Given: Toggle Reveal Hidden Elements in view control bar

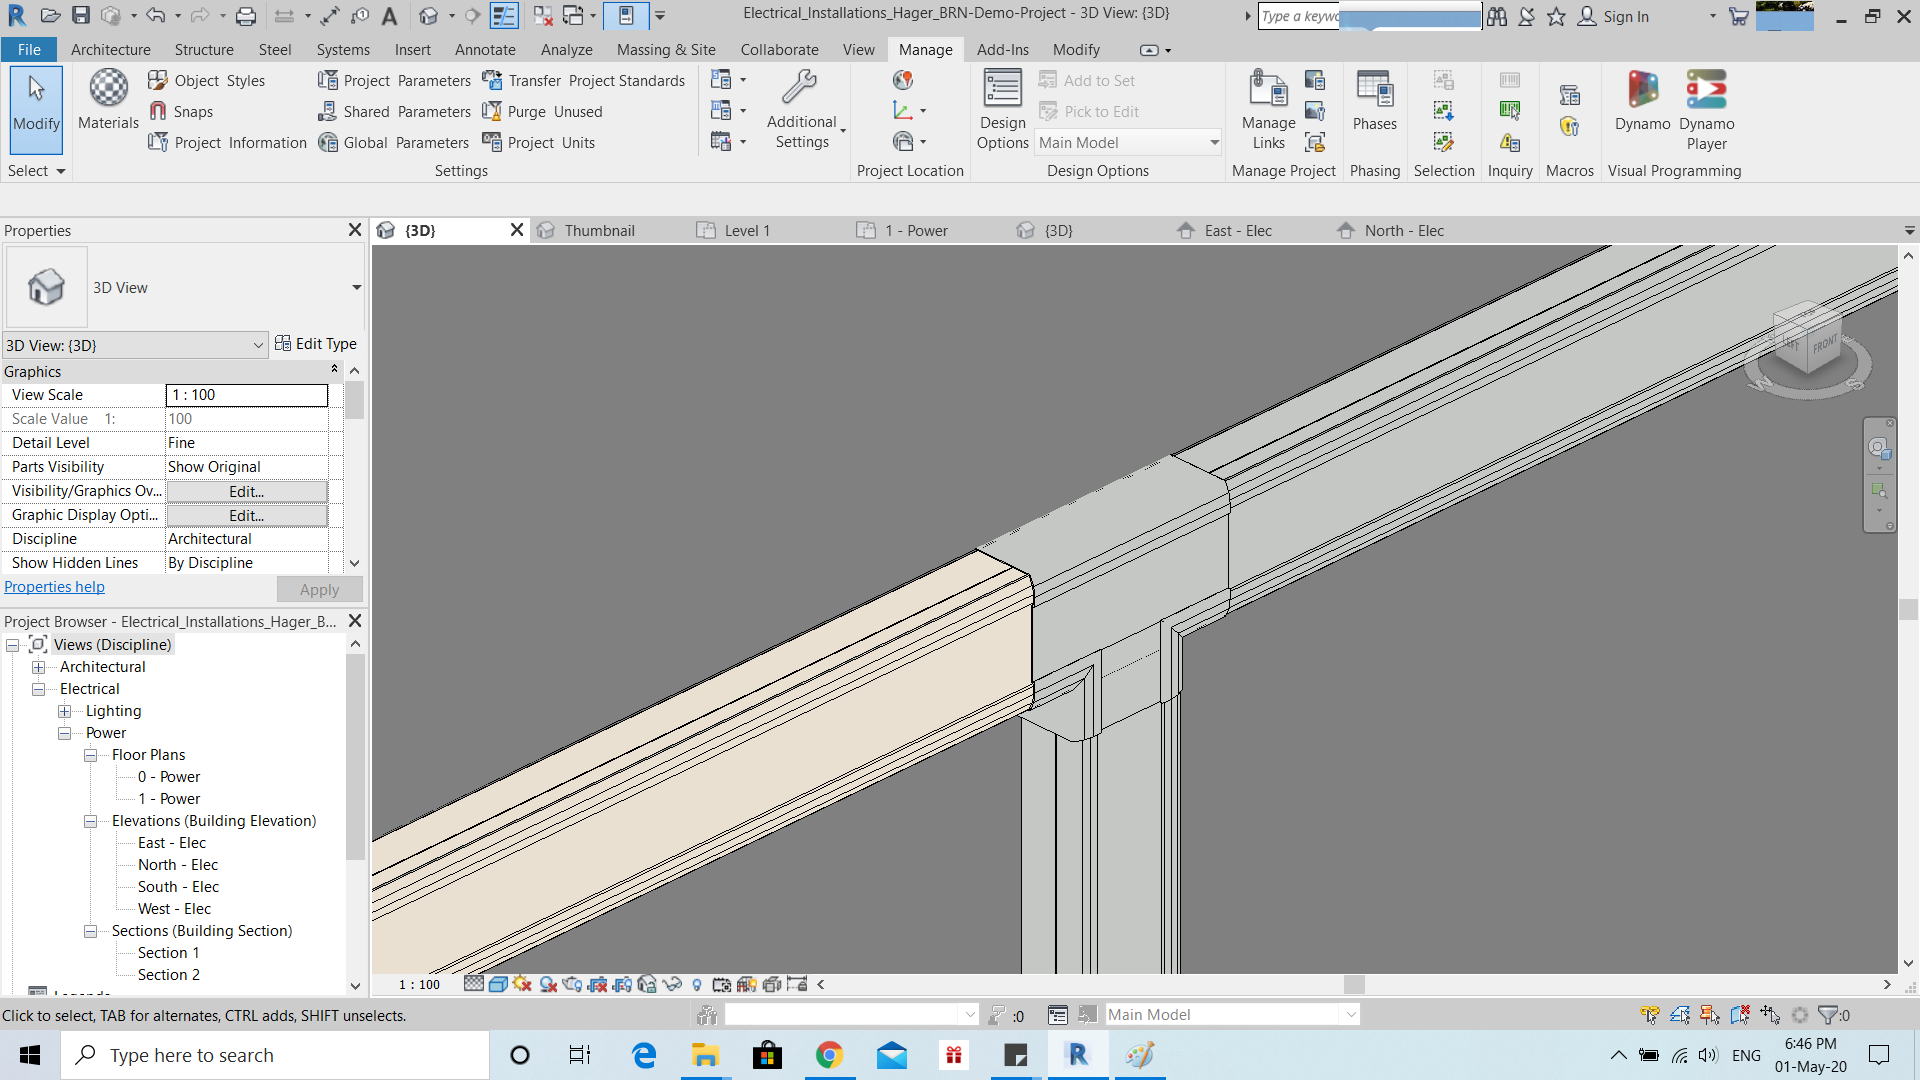Looking at the screenshot, I should coord(697,984).
